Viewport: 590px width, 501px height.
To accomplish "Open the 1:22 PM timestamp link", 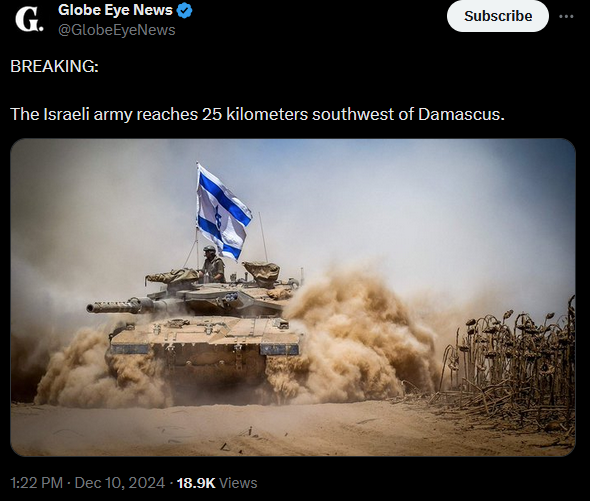I will click(x=36, y=483).
